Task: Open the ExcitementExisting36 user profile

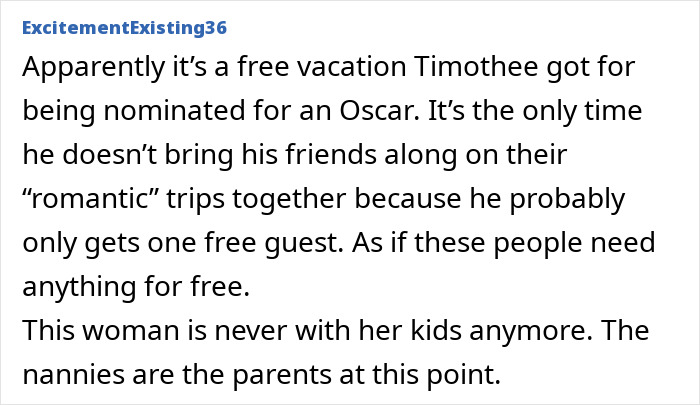Action: [x=123, y=28]
